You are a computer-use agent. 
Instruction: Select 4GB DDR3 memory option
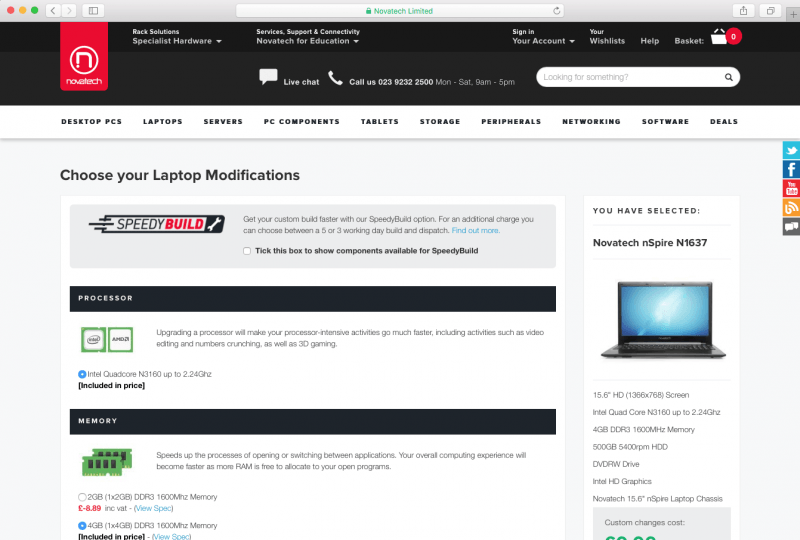pos(82,525)
